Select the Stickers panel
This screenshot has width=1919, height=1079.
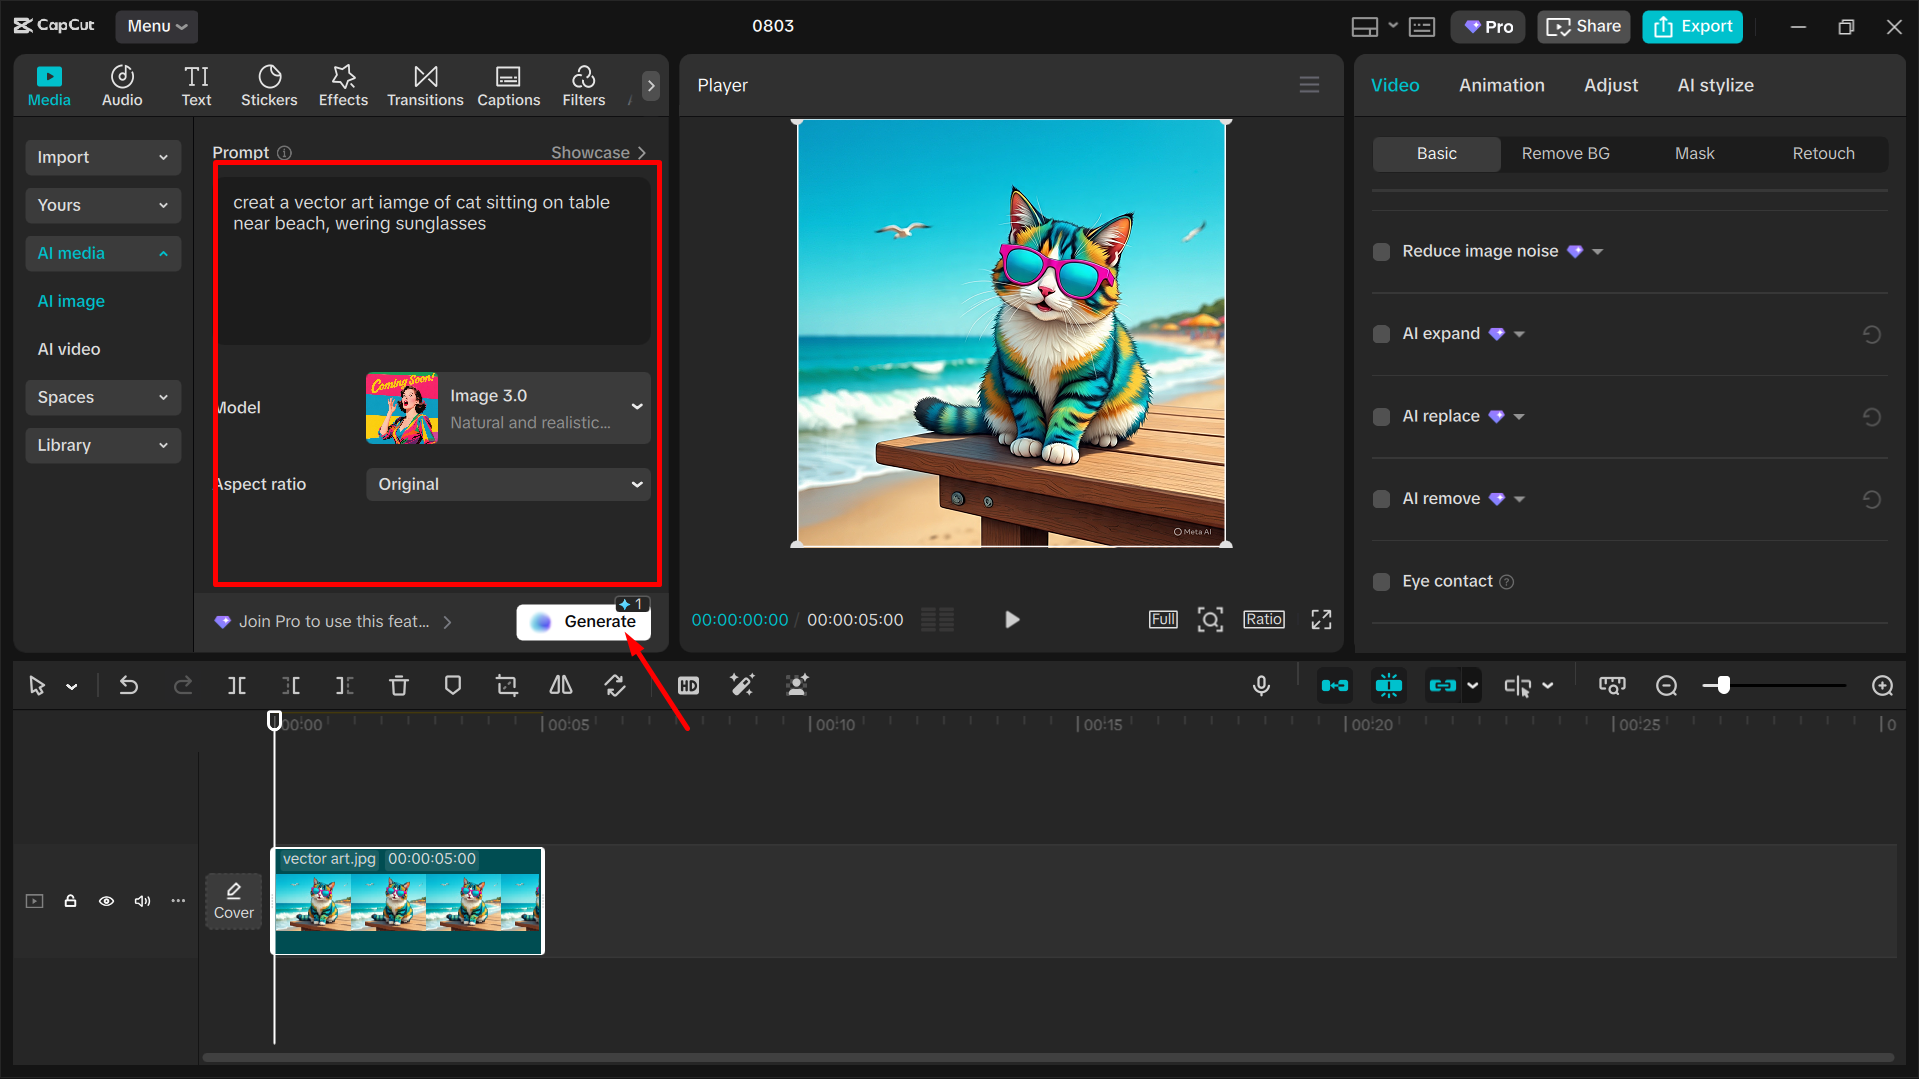click(x=269, y=85)
